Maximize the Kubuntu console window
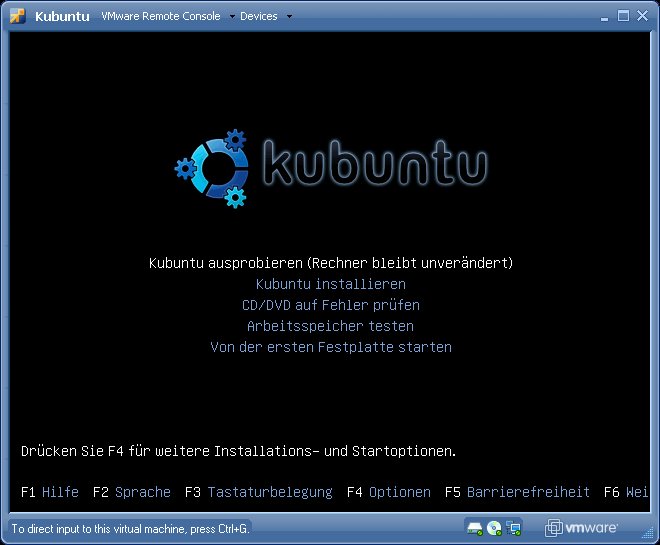 [623, 16]
